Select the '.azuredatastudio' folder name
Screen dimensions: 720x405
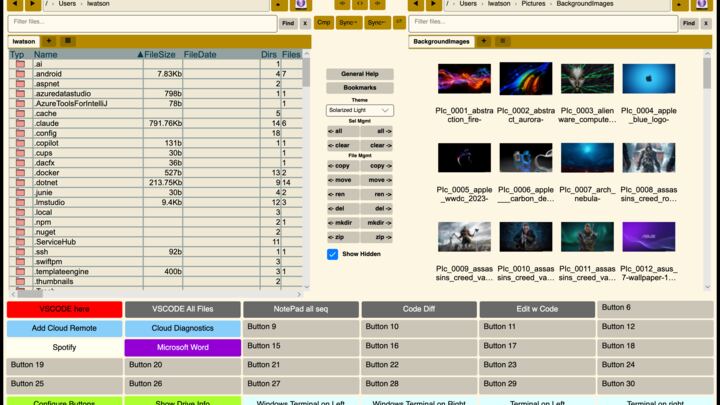tap(63, 94)
